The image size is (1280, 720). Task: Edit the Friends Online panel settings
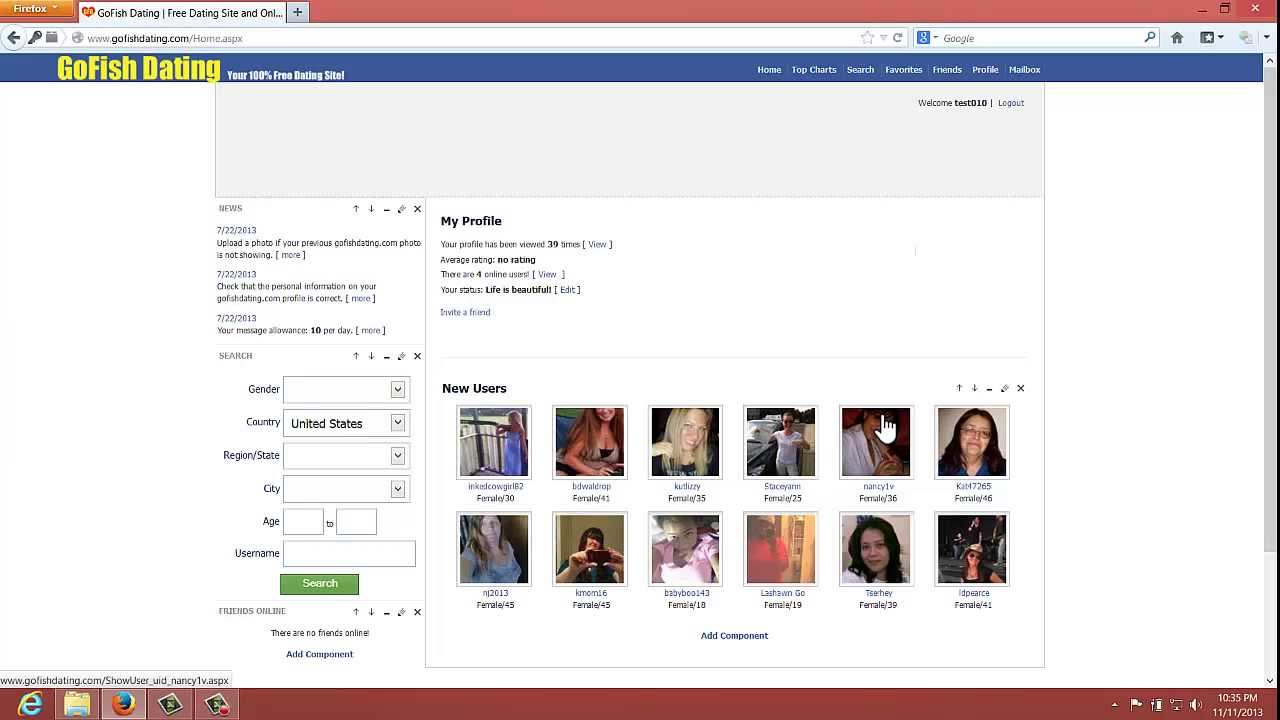point(402,612)
